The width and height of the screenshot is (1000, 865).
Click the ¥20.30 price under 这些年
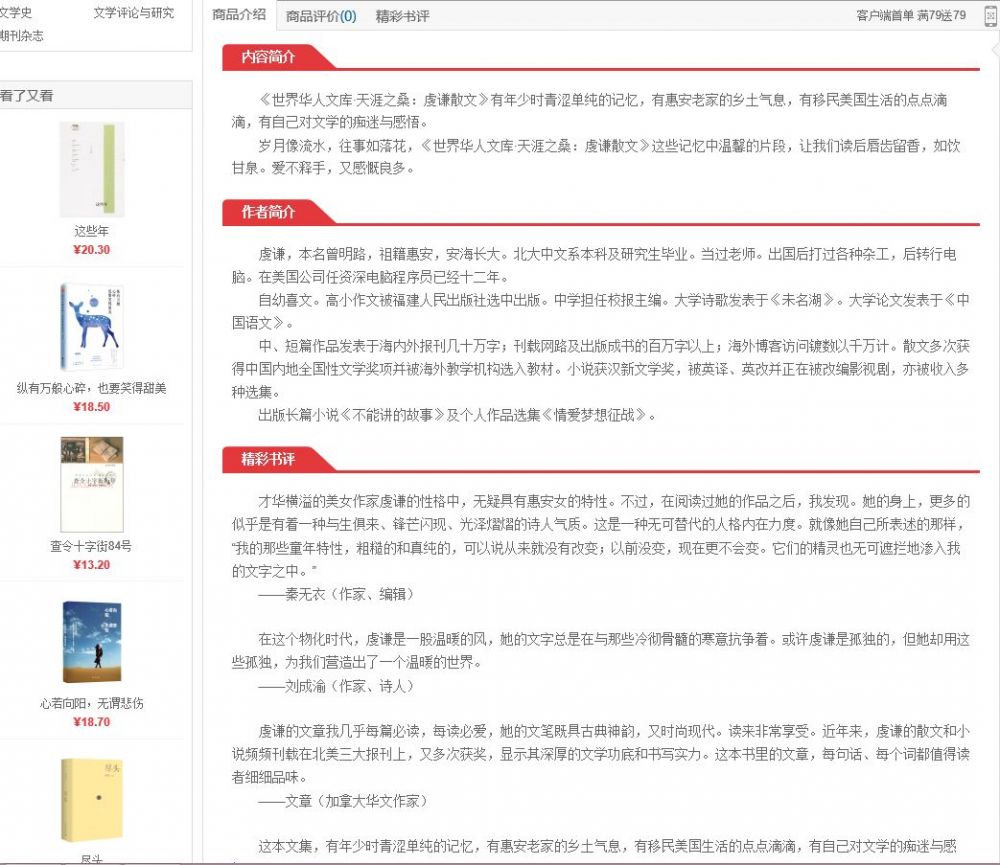point(91,250)
